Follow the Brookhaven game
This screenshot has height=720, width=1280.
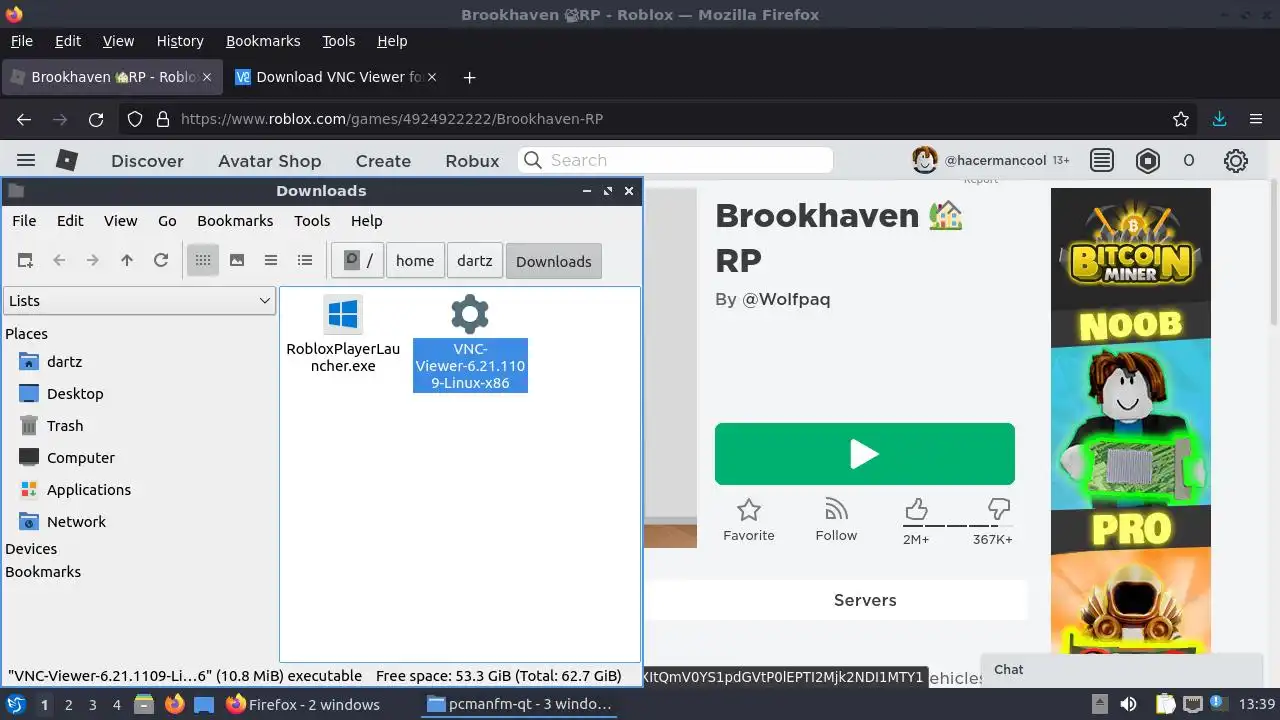click(x=836, y=520)
